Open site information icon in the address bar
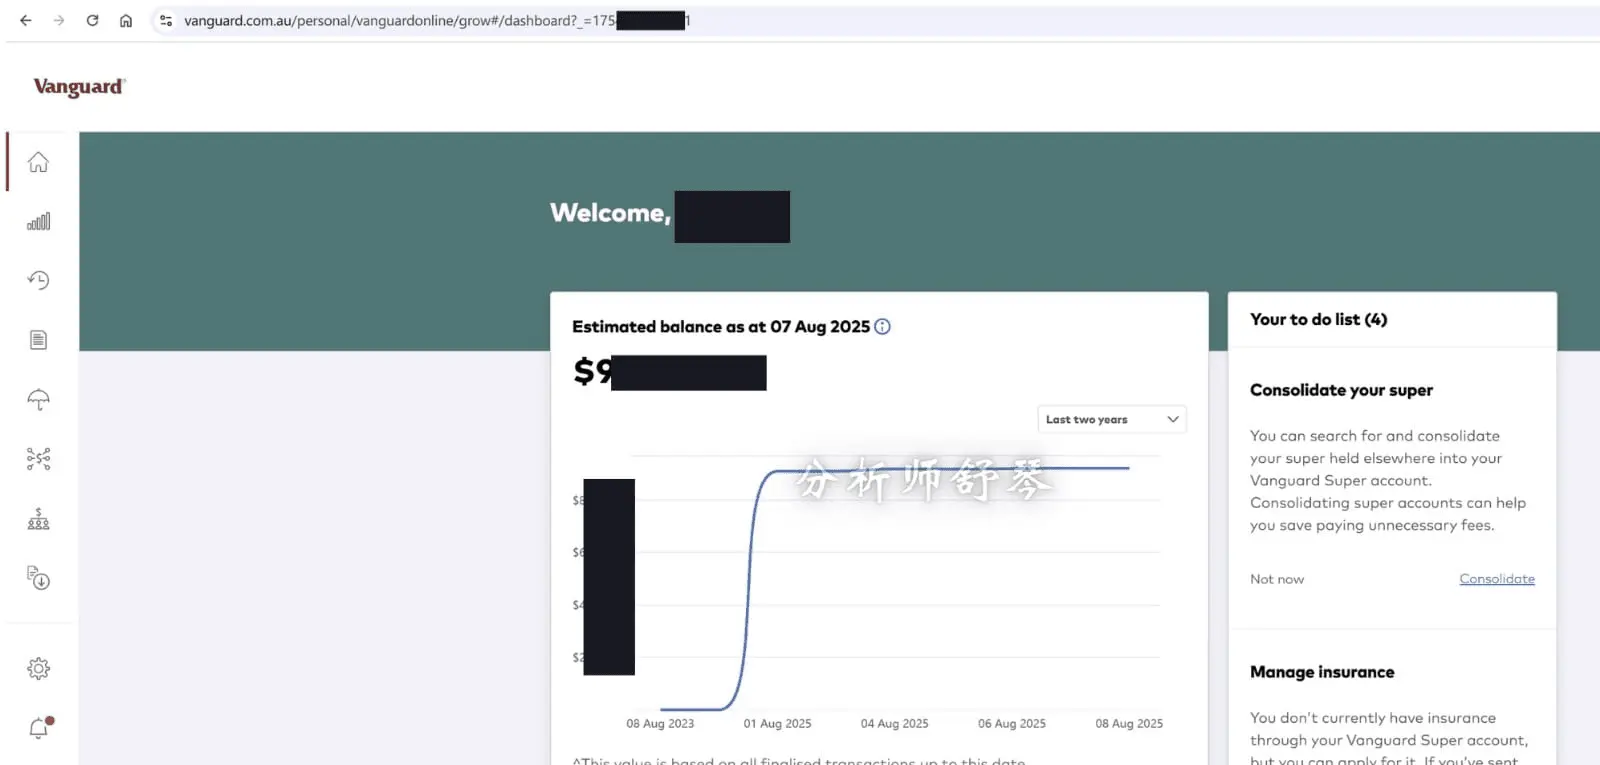Image resolution: width=1600 pixels, height=765 pixels. pos(166,20)
